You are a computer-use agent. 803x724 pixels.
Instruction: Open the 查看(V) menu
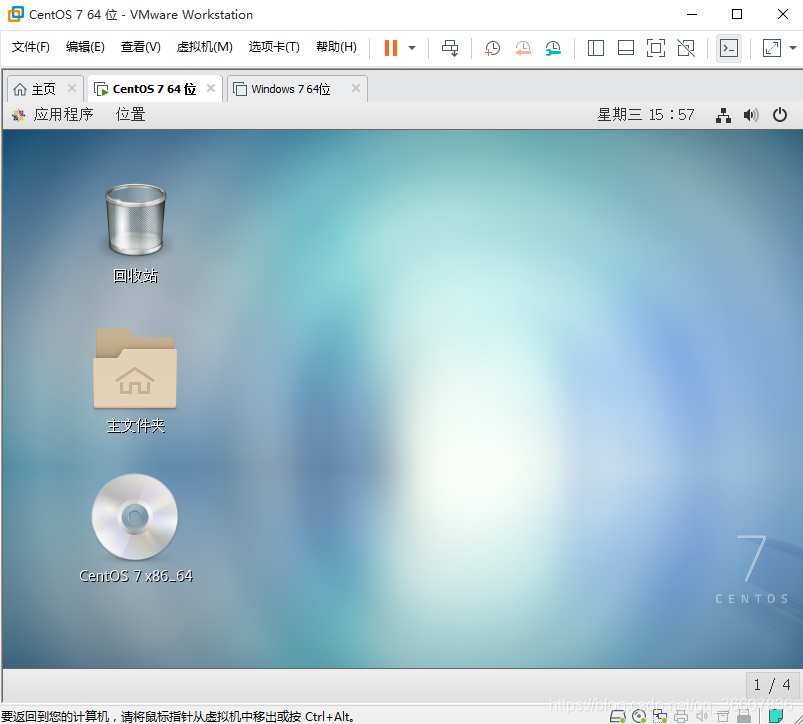tap(140, 47)
